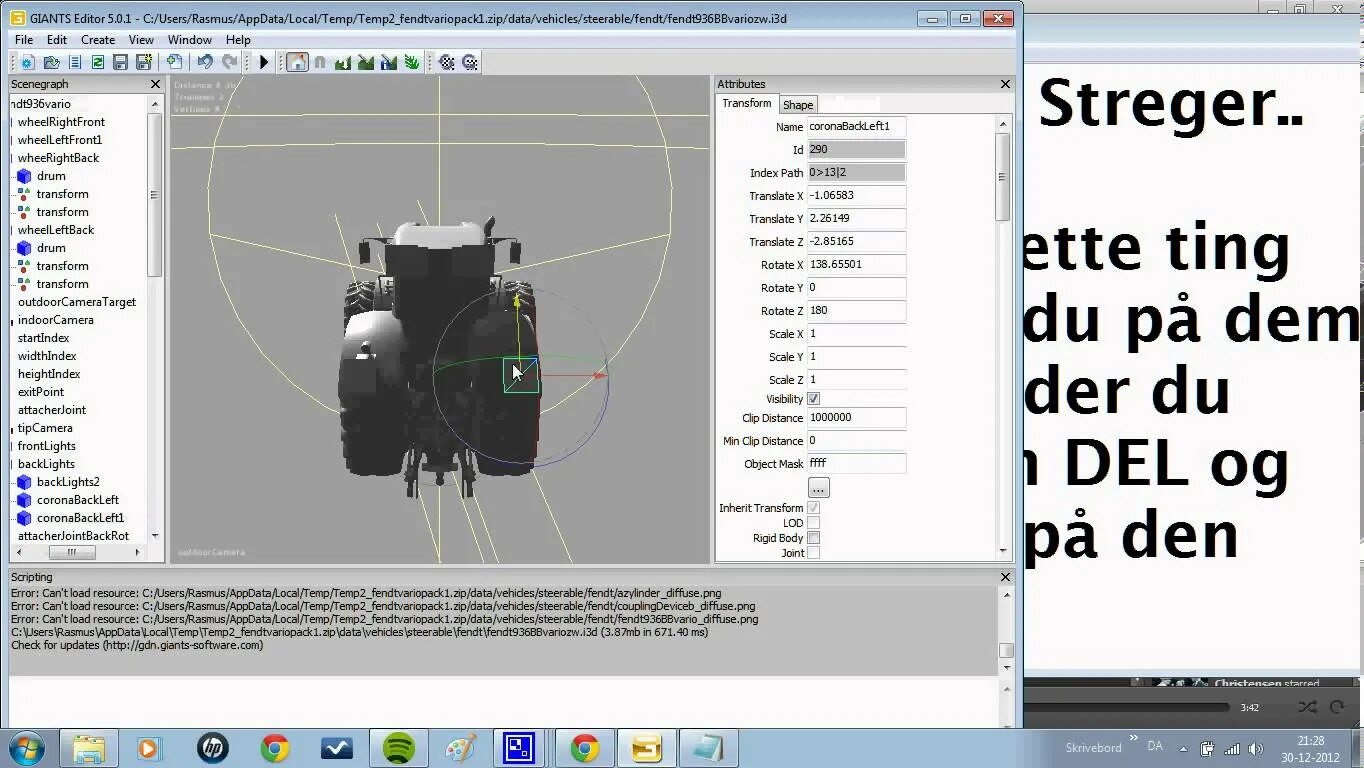Open the View menu
This screenshot has height=768, width=1364.
pyautogui.click(x=141, y=40)
